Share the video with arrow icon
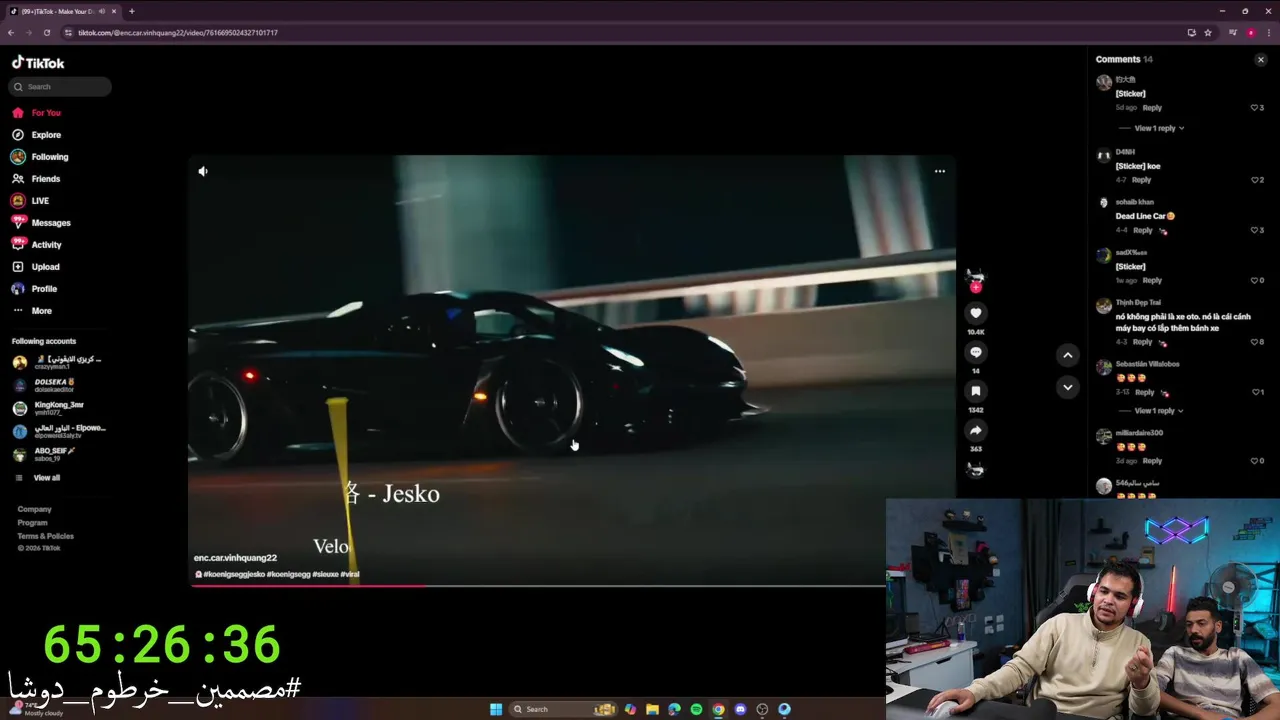 [976, 430]
